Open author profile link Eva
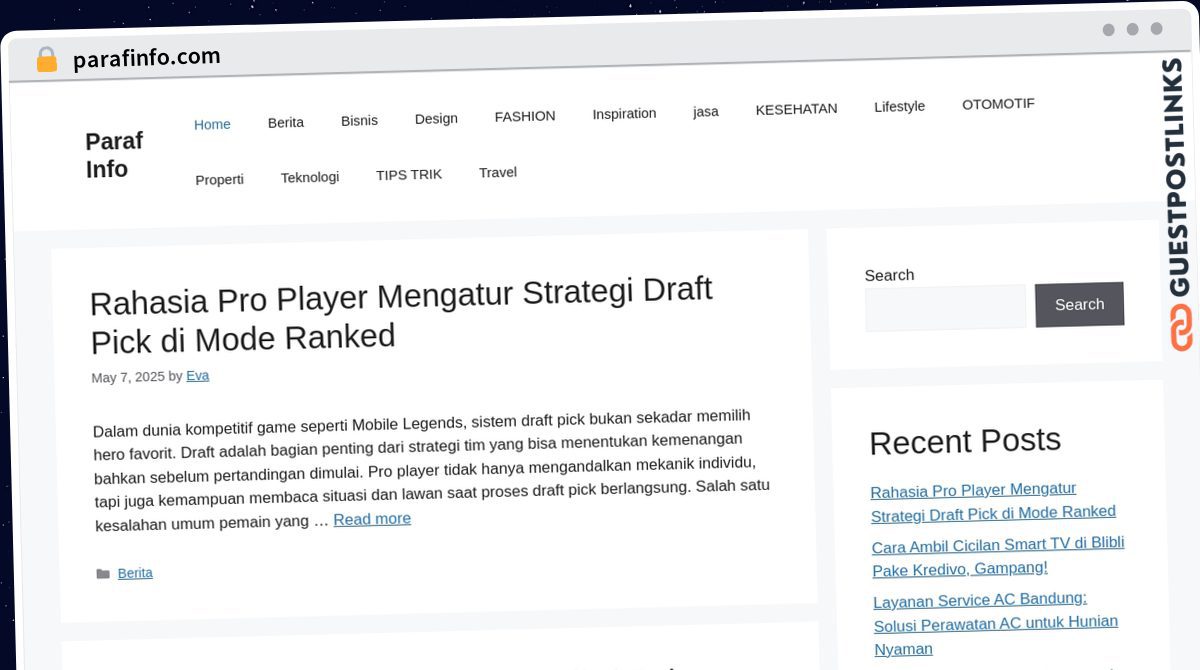This screenshot has width=1200, height=670. [x=197, y=375]
